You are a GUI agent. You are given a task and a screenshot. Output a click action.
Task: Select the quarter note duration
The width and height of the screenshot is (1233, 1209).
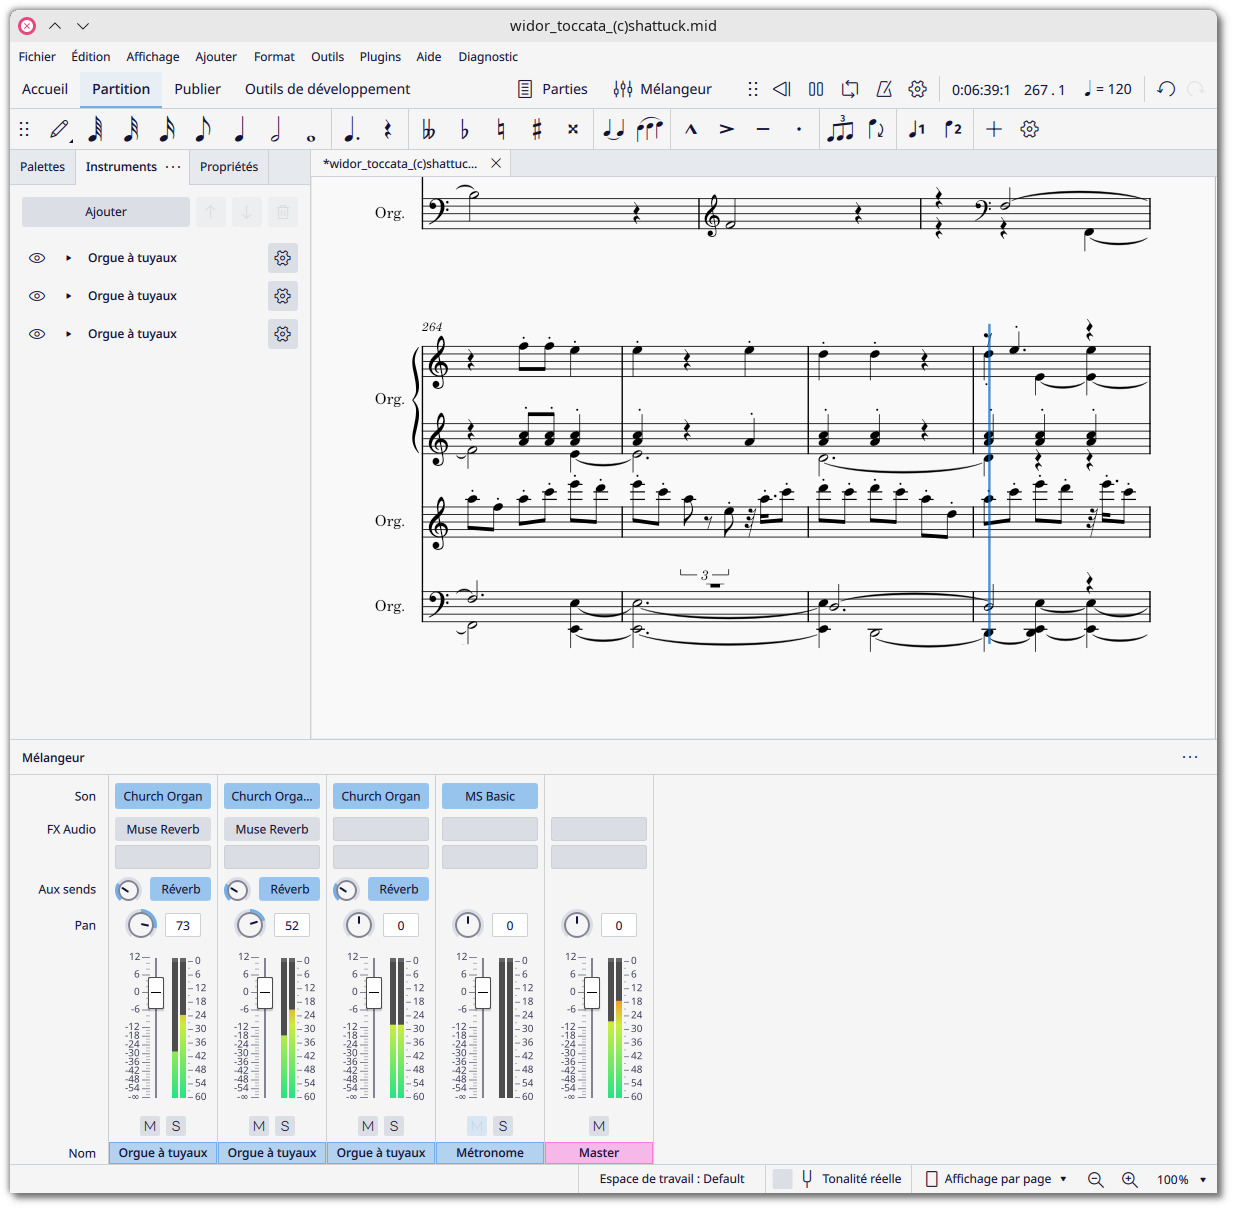coord(240,129)
